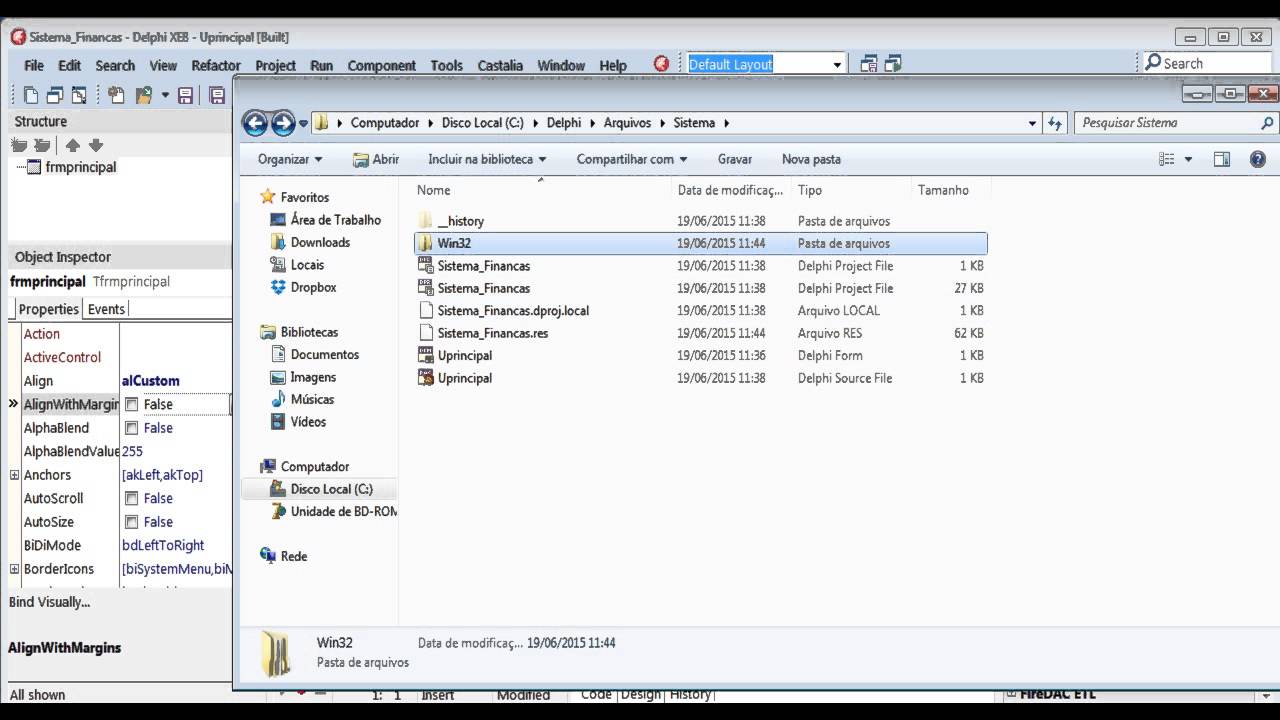The height and width of the screenshot is (720, 1280).
Task: Select frmprincipal in the Structure tree
Action: click(80, 167)
